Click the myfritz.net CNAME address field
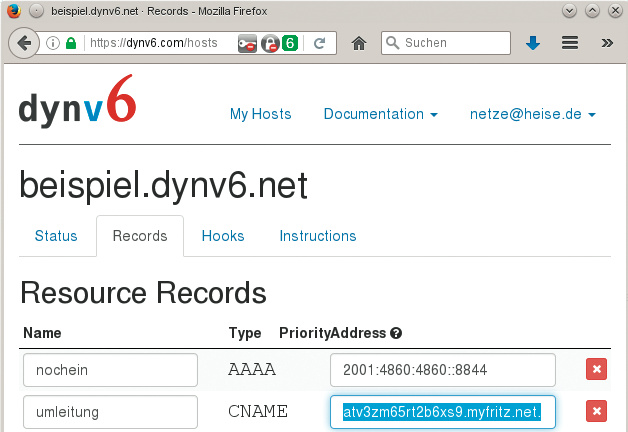Screen dimensions: 628x432 [x=443, y=412]
